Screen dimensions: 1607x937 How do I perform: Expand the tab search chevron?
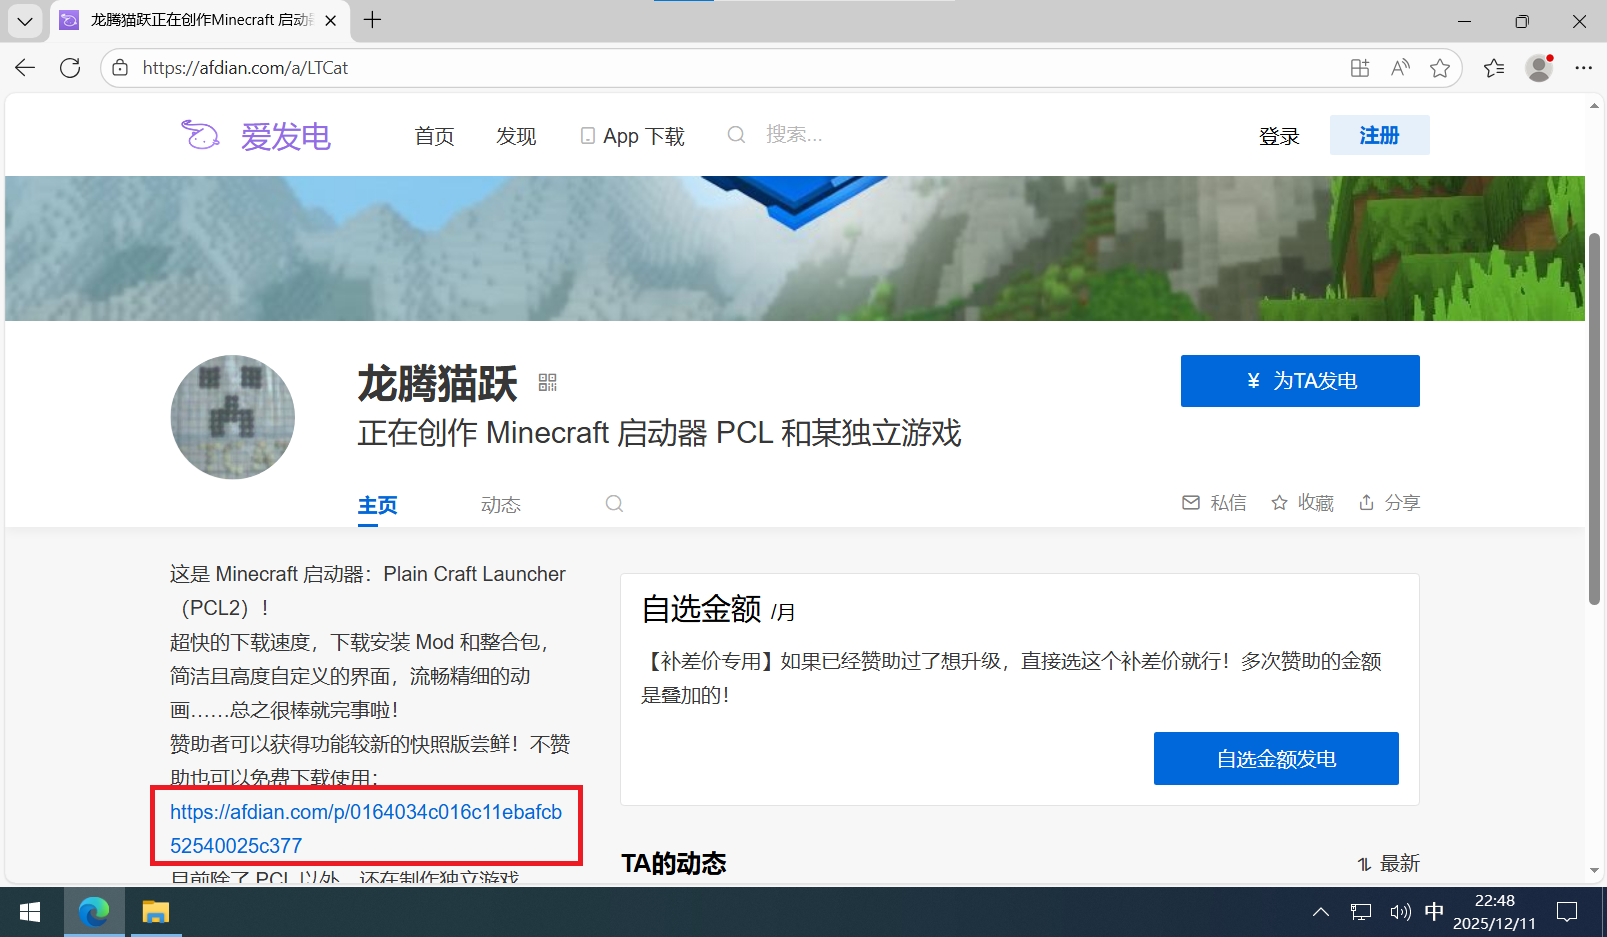[25, 20]
